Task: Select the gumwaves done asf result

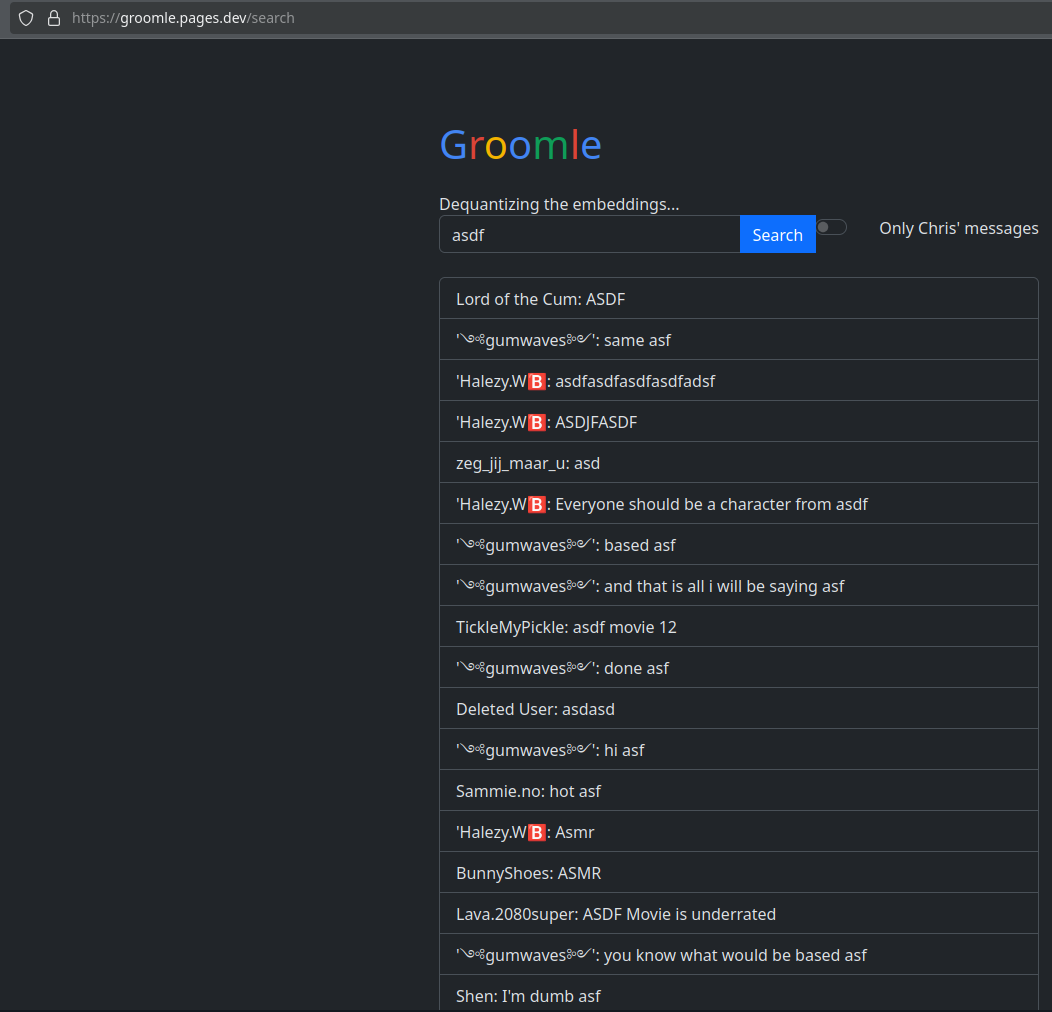Action: click(x=739, y=667)
